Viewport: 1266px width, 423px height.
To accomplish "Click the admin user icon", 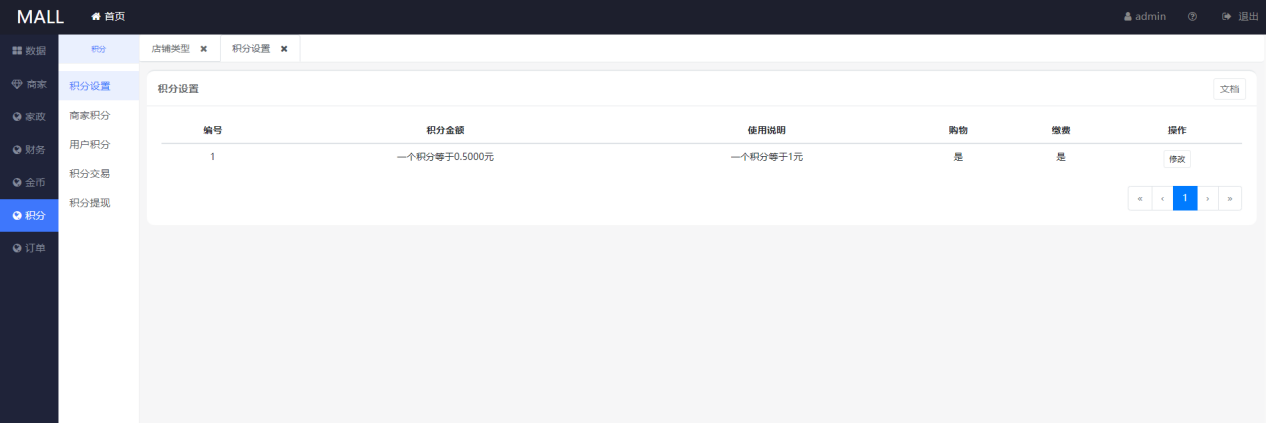I will [1128, 17].
